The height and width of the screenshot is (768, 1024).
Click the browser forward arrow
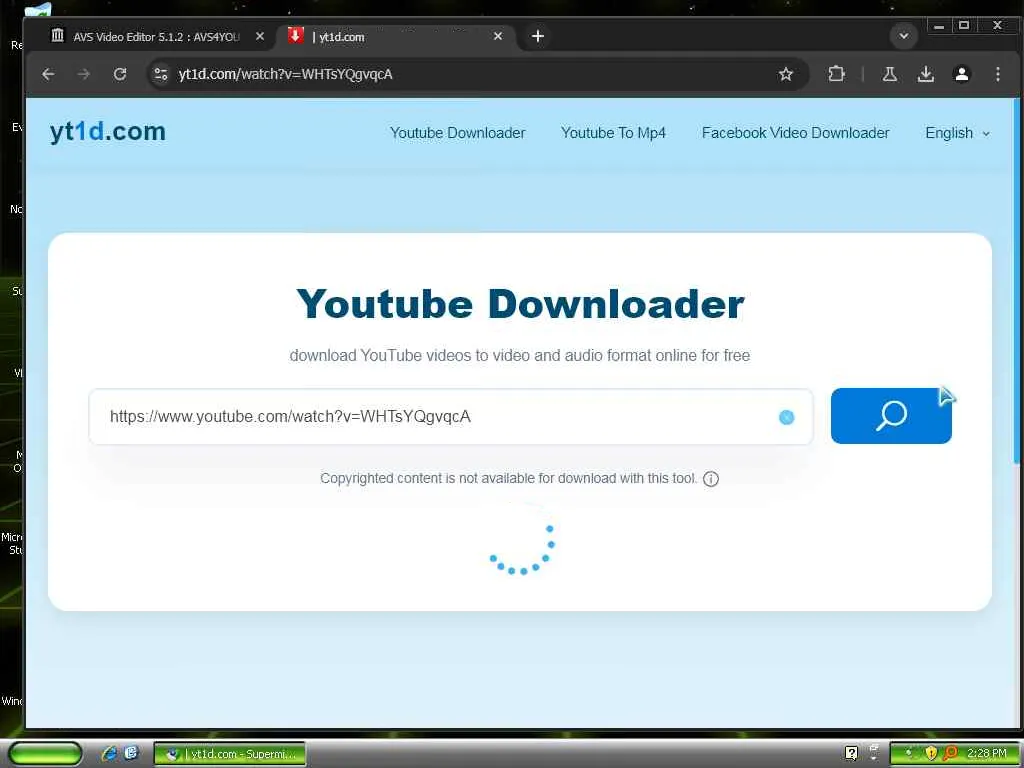tap(84, 74)
